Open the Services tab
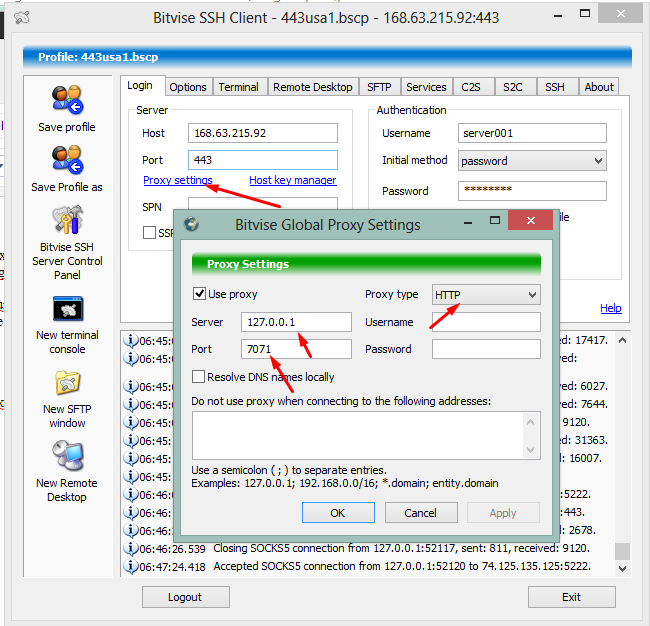 point(426,87)
